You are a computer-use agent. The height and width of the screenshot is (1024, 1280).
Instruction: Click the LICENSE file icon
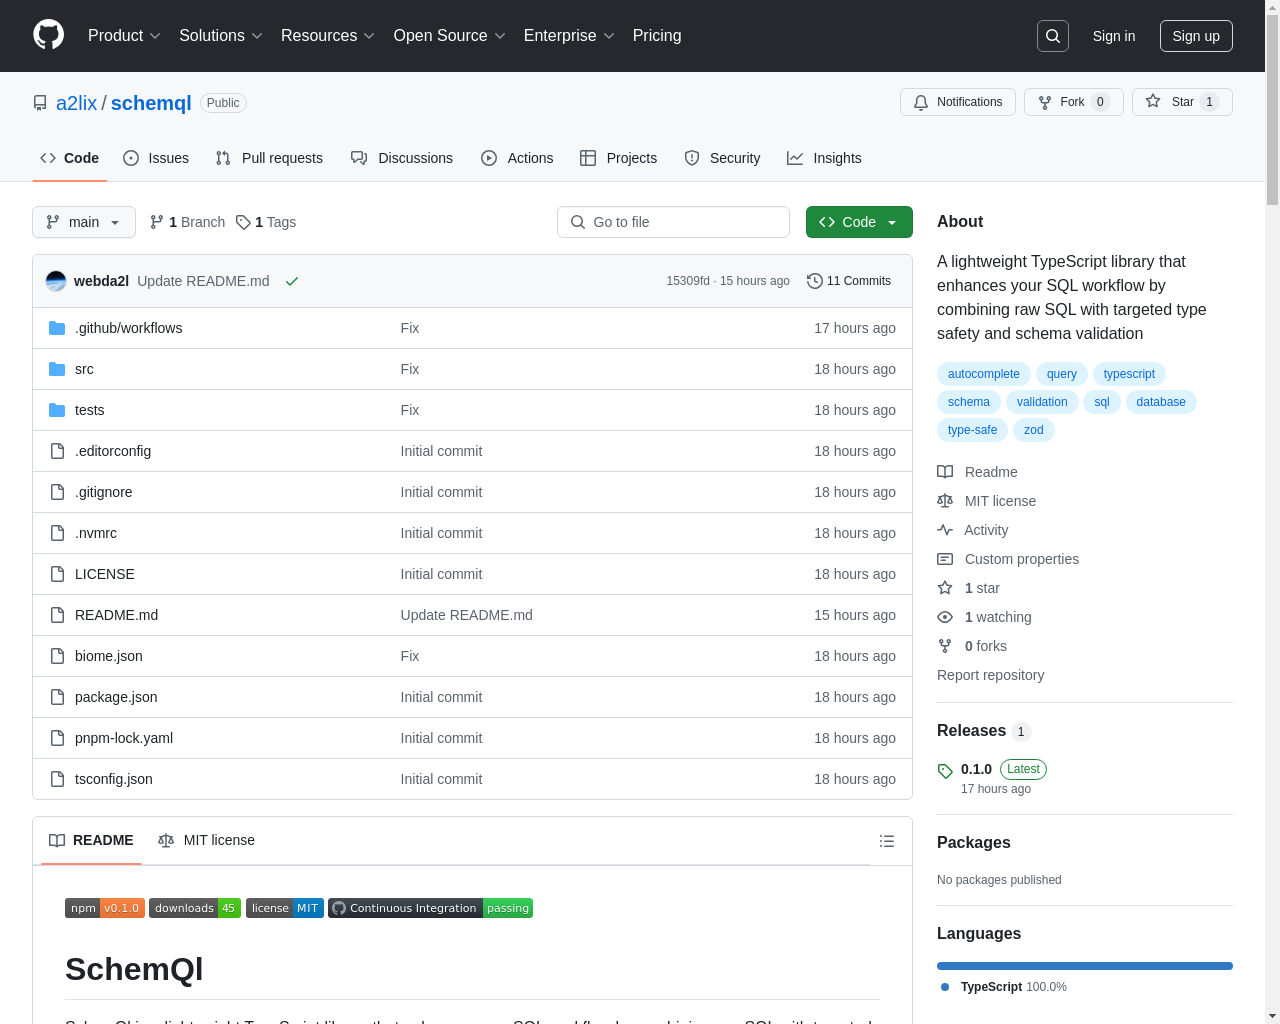(x=57, y=574)
